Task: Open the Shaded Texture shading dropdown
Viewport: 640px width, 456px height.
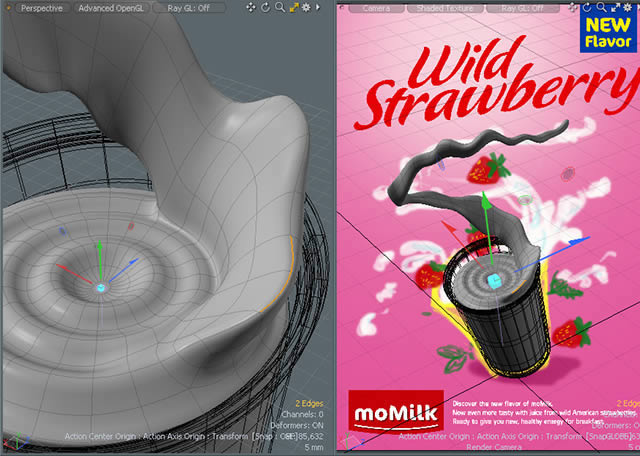Action: 445,8
